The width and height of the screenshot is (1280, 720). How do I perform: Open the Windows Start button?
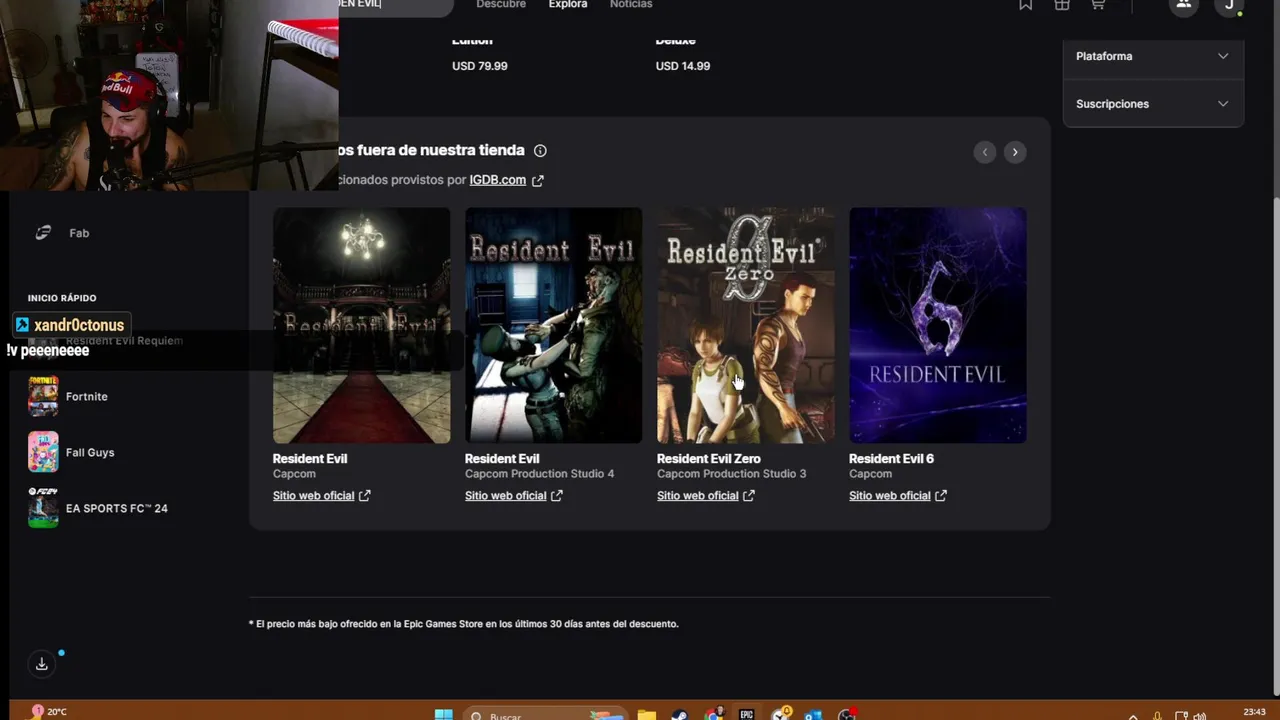(443, 715)
